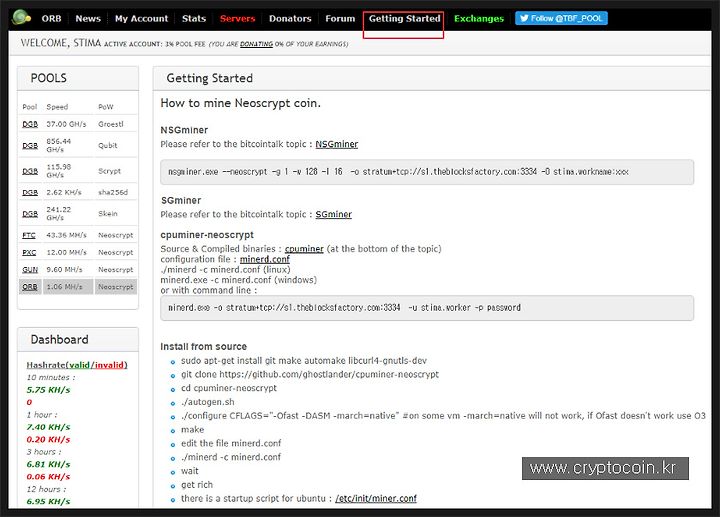This screenshot has width=720, height=517.
Task: Click the green globe site logo
Action: click(x=22, y=18)
